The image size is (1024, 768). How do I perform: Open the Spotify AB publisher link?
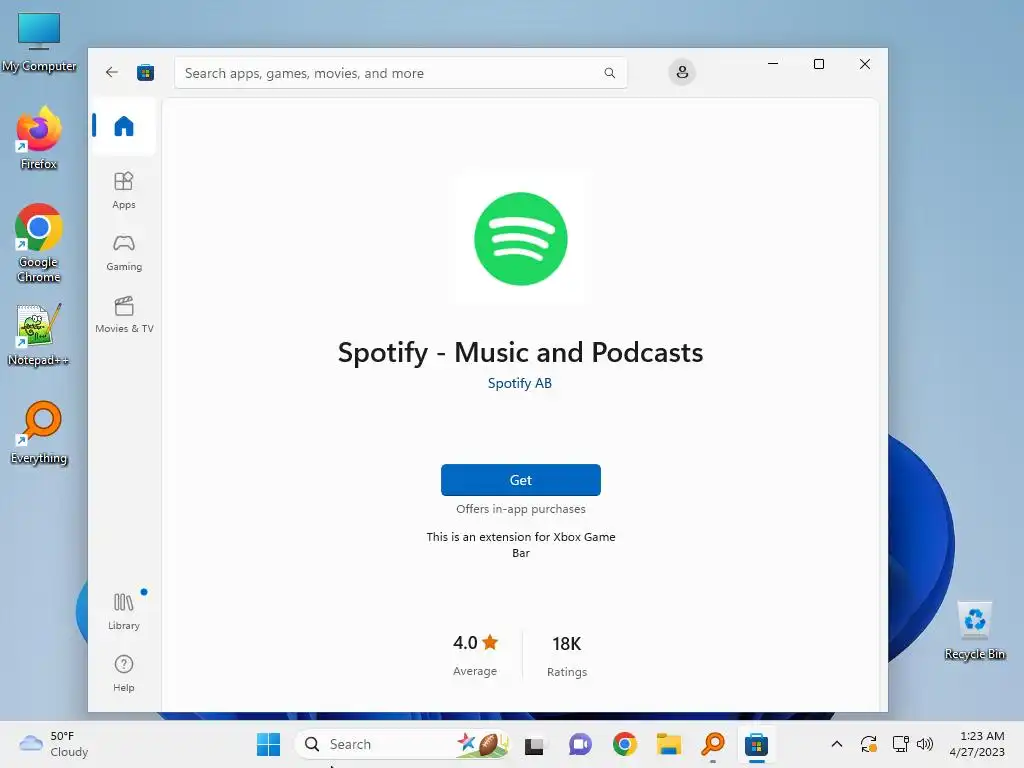[x=520, y=383]
